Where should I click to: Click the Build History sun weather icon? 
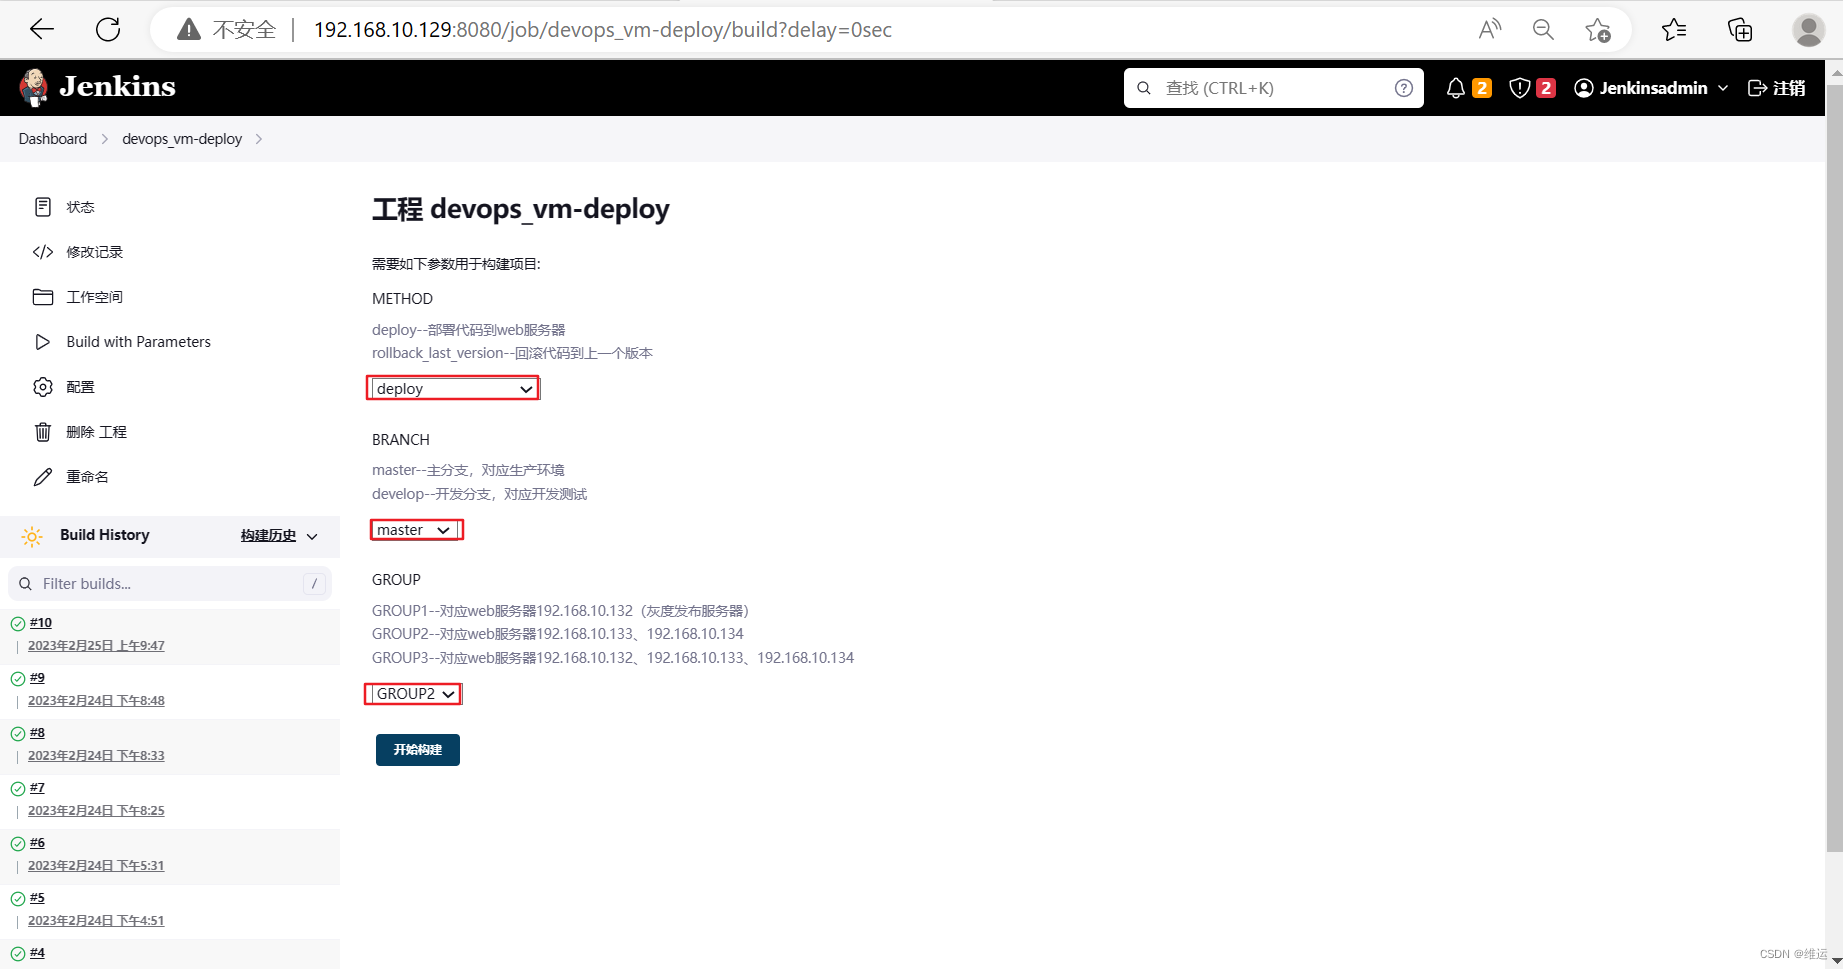(x=32, y=537)
